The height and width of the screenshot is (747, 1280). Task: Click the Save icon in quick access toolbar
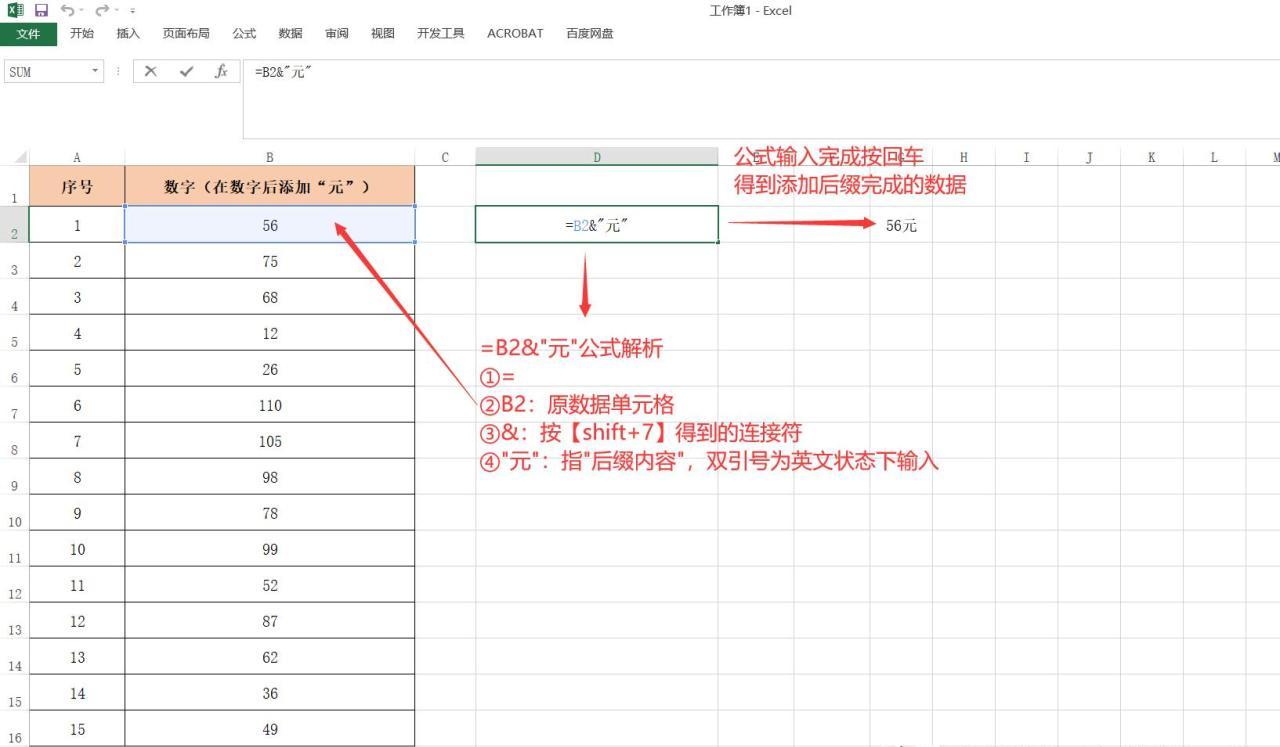coord(41,10)
